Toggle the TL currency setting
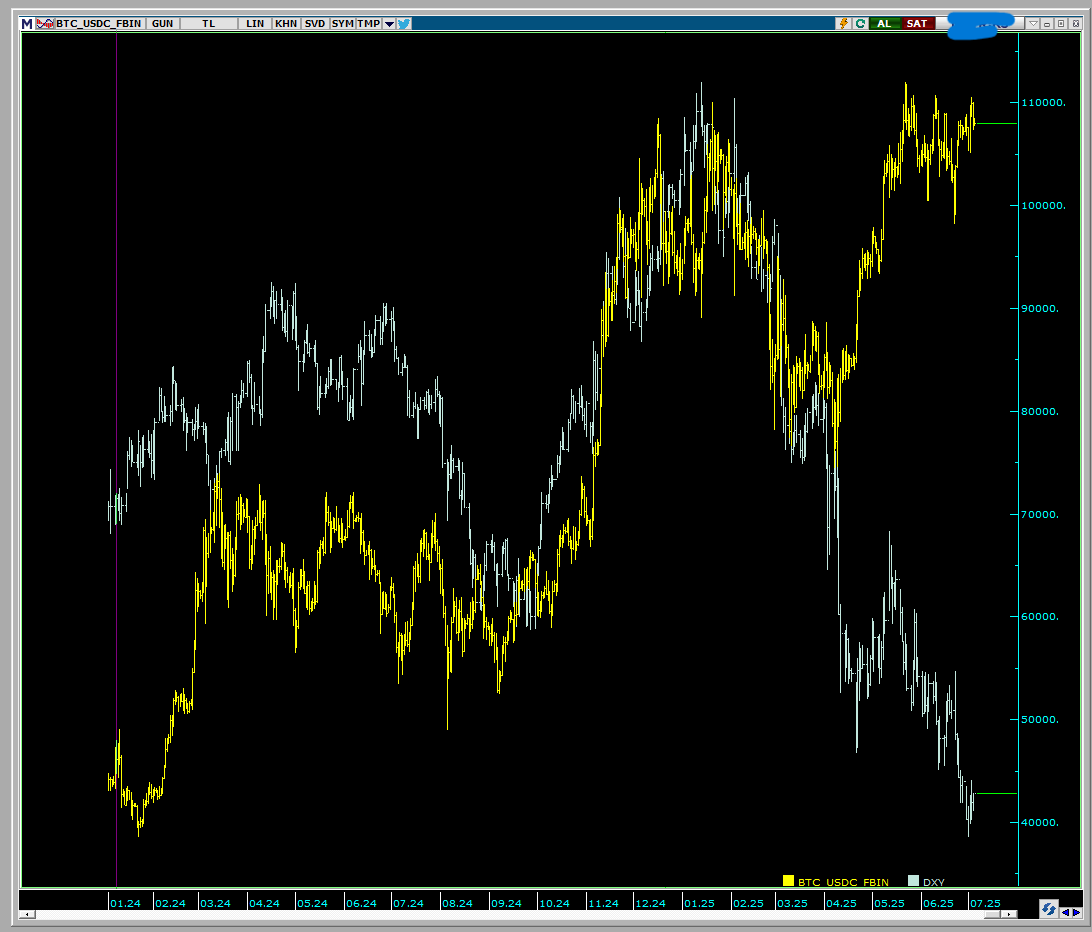 208,23
